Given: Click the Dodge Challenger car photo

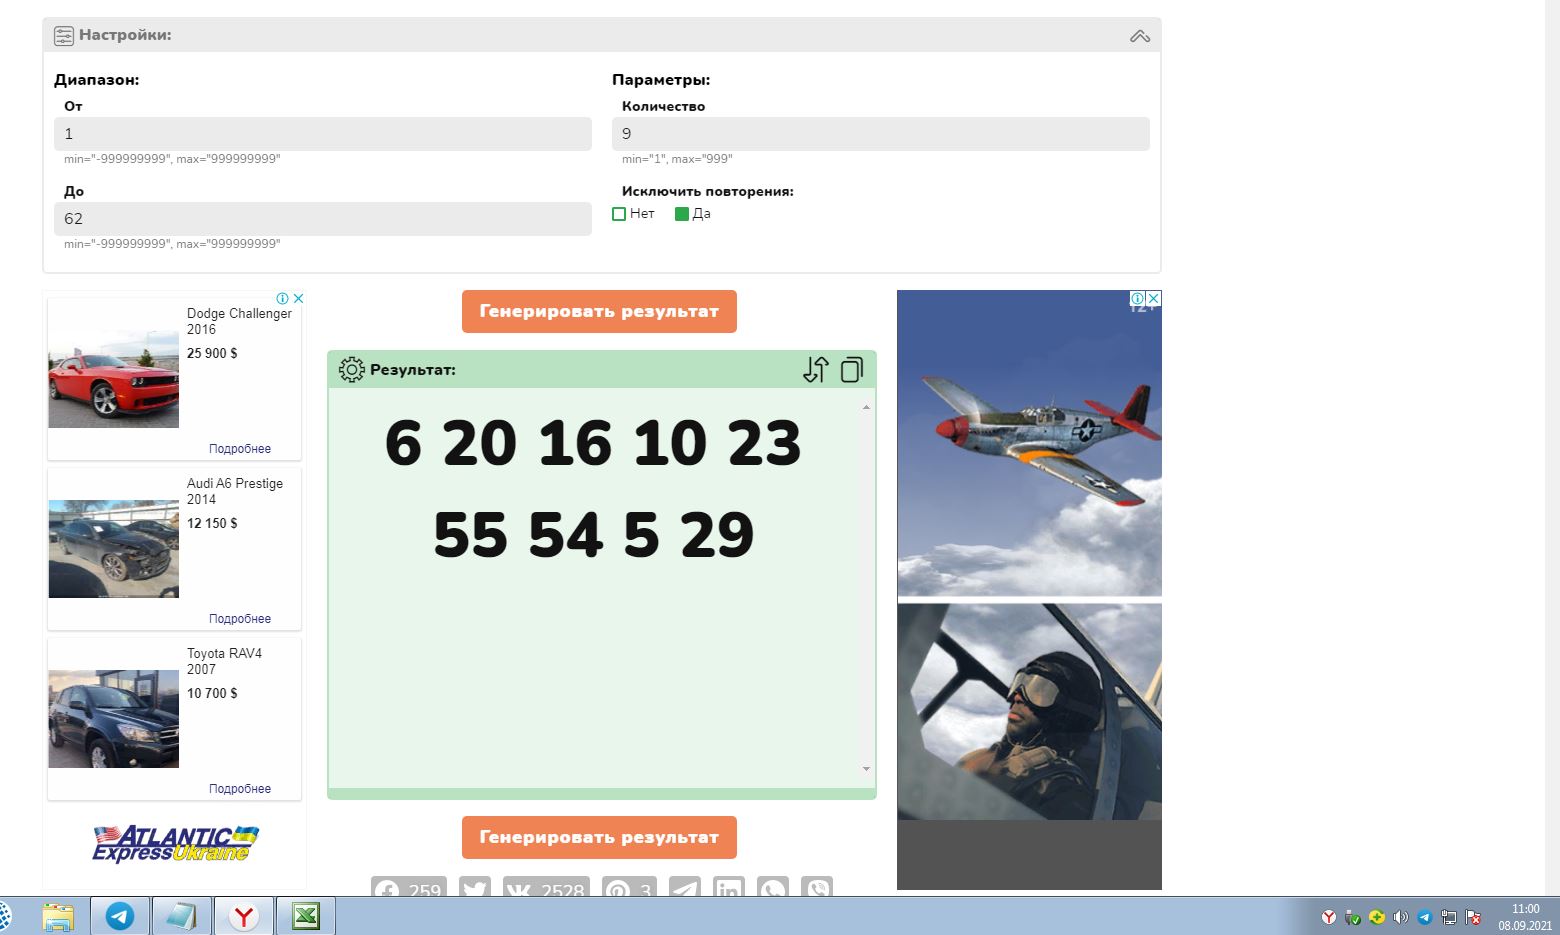Looking at the screenshot, I should [114, 379].
